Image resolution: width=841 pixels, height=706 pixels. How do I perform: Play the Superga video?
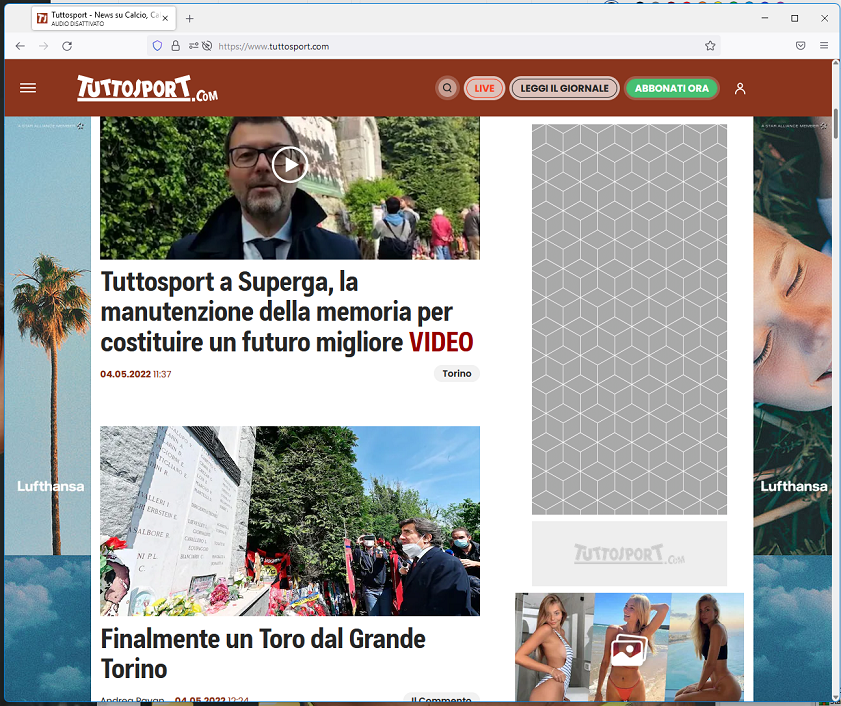(x=290, y=165)
